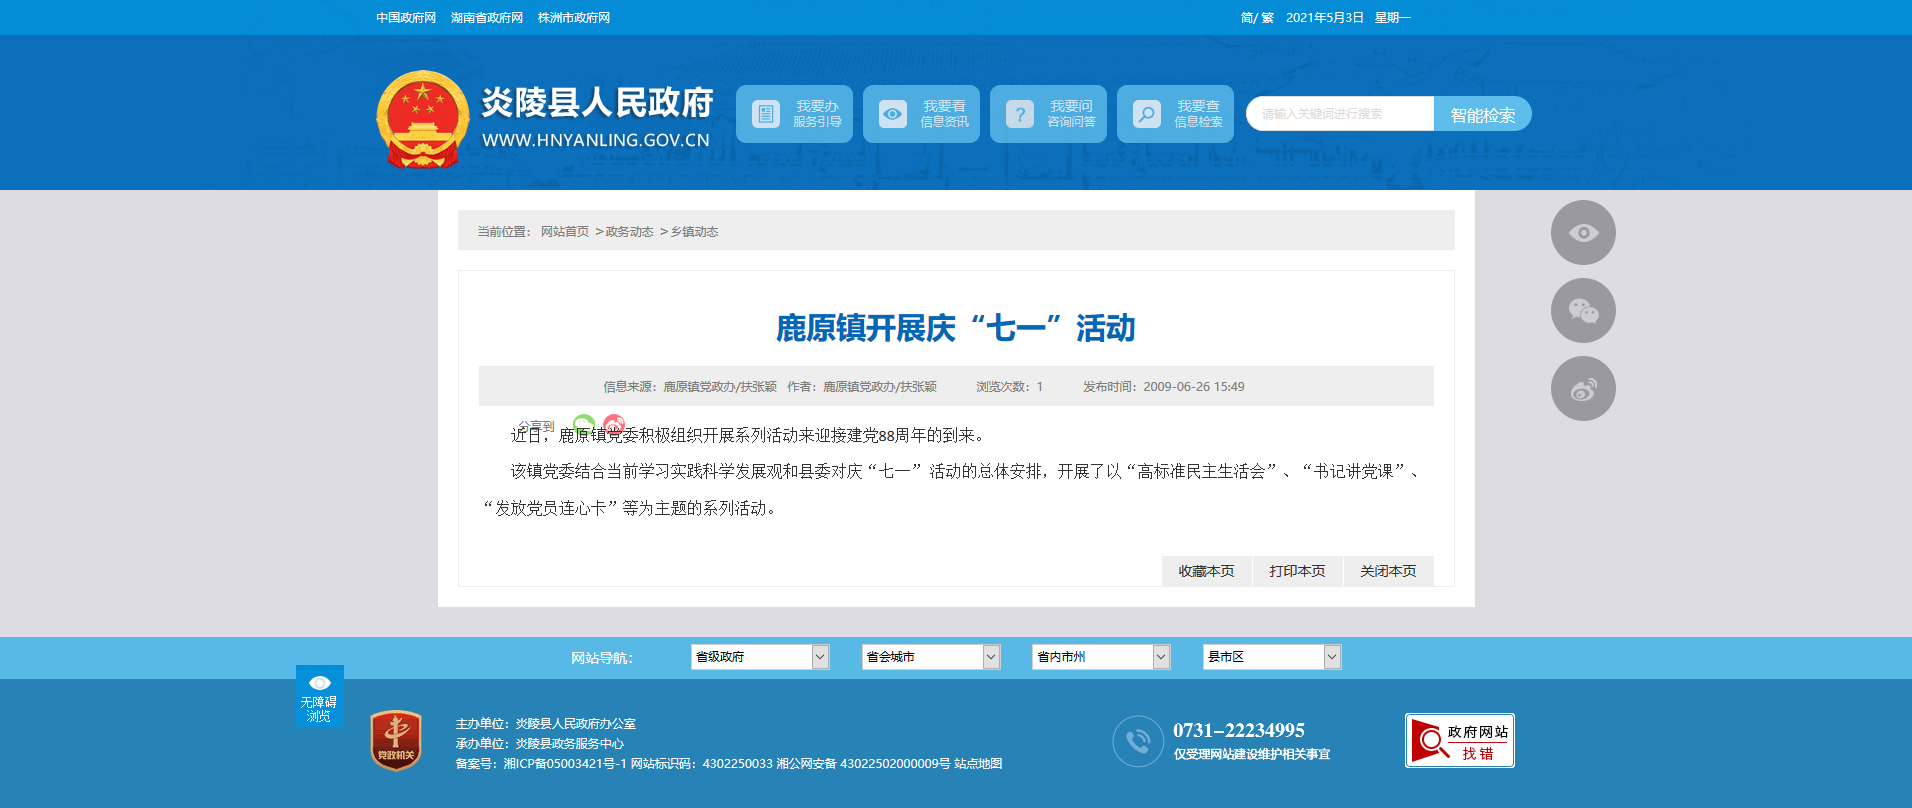1912x808 pixels.
Task: Share article via red Weibo icon
Action: [x=614, y=424]
